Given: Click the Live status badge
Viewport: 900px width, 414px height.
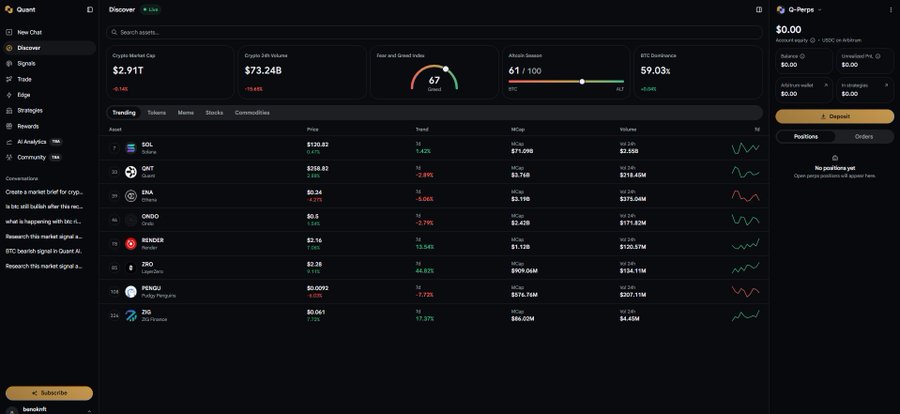Looking at the screenshot, I should coord(151,10).
